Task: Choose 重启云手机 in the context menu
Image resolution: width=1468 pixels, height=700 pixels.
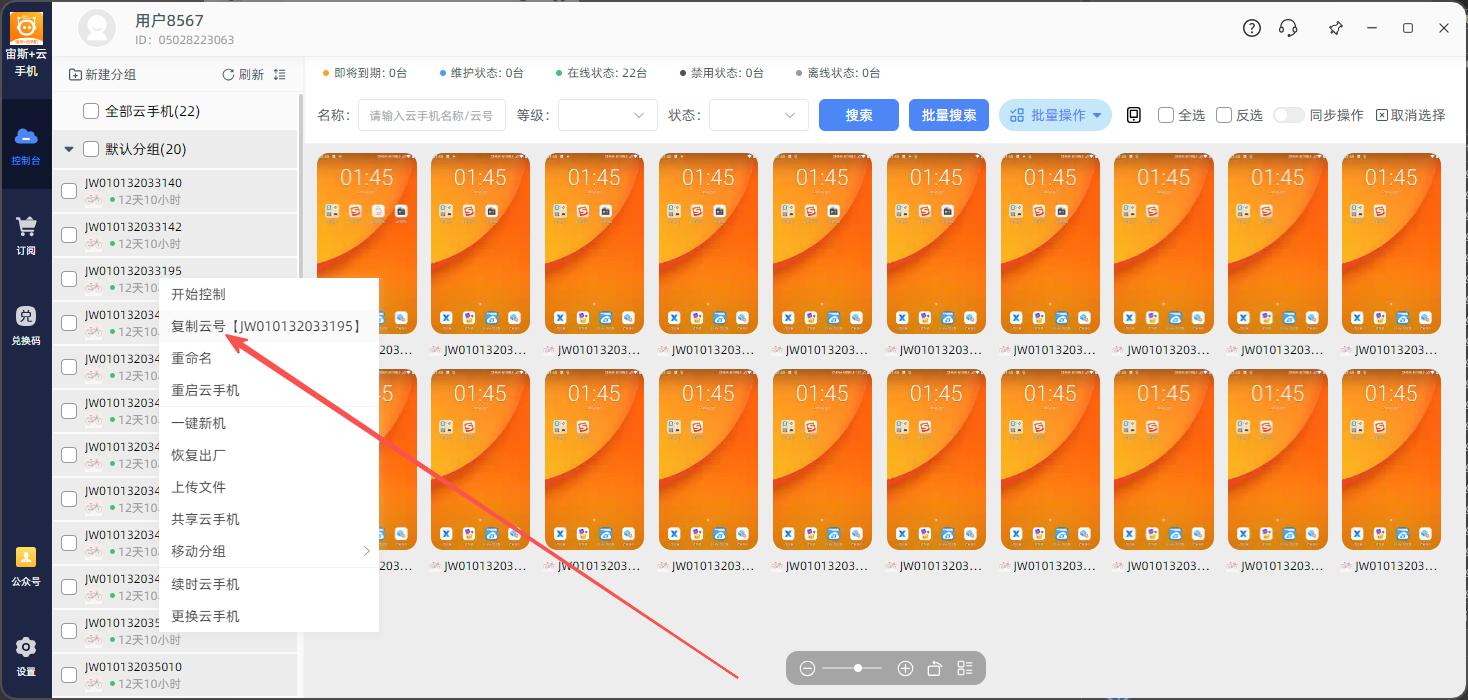Action: [269, 390]
